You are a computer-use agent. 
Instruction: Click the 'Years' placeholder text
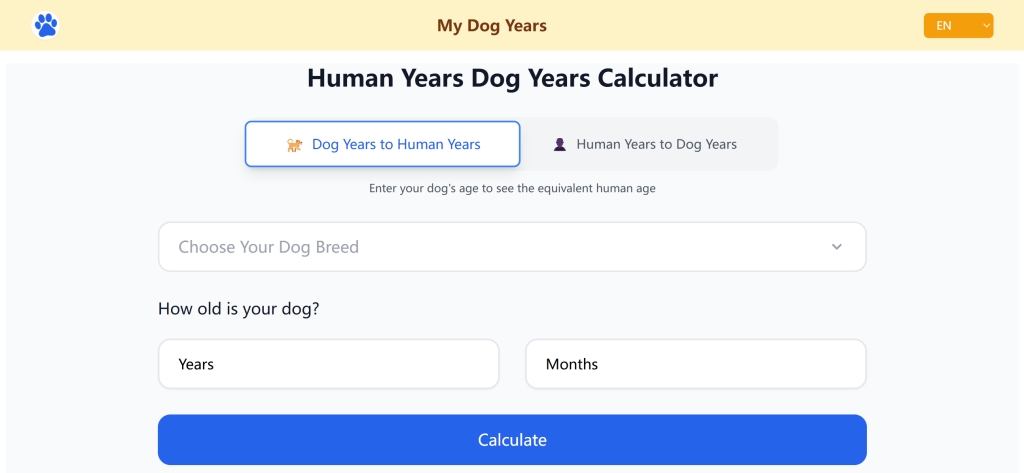pyautogui.click(x=196, y=364)
